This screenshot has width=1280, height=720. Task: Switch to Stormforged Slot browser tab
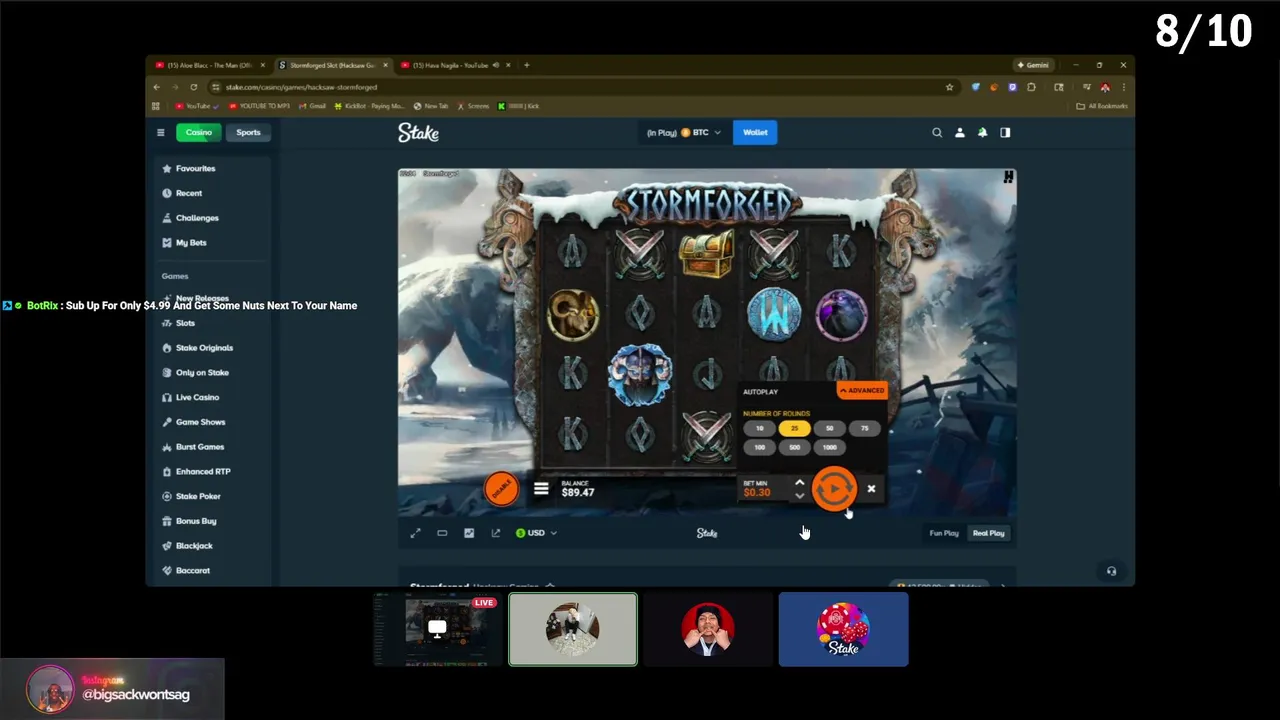pyautogui.click(x=332, y=65)
